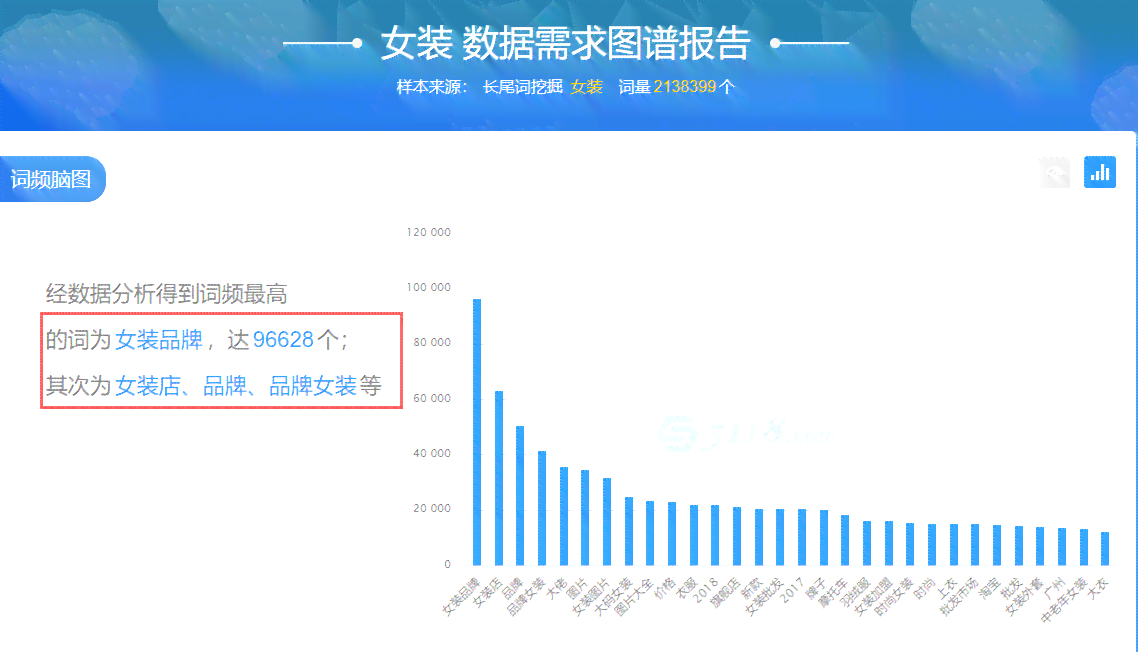The image size is (1138, 652).
Task: Click the 批发市场 x-axis label
Action: tap(959, 595)
